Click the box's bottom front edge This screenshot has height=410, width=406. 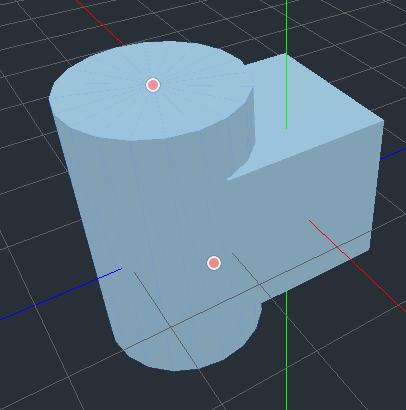pyautogui.click(x=316, y=276)
